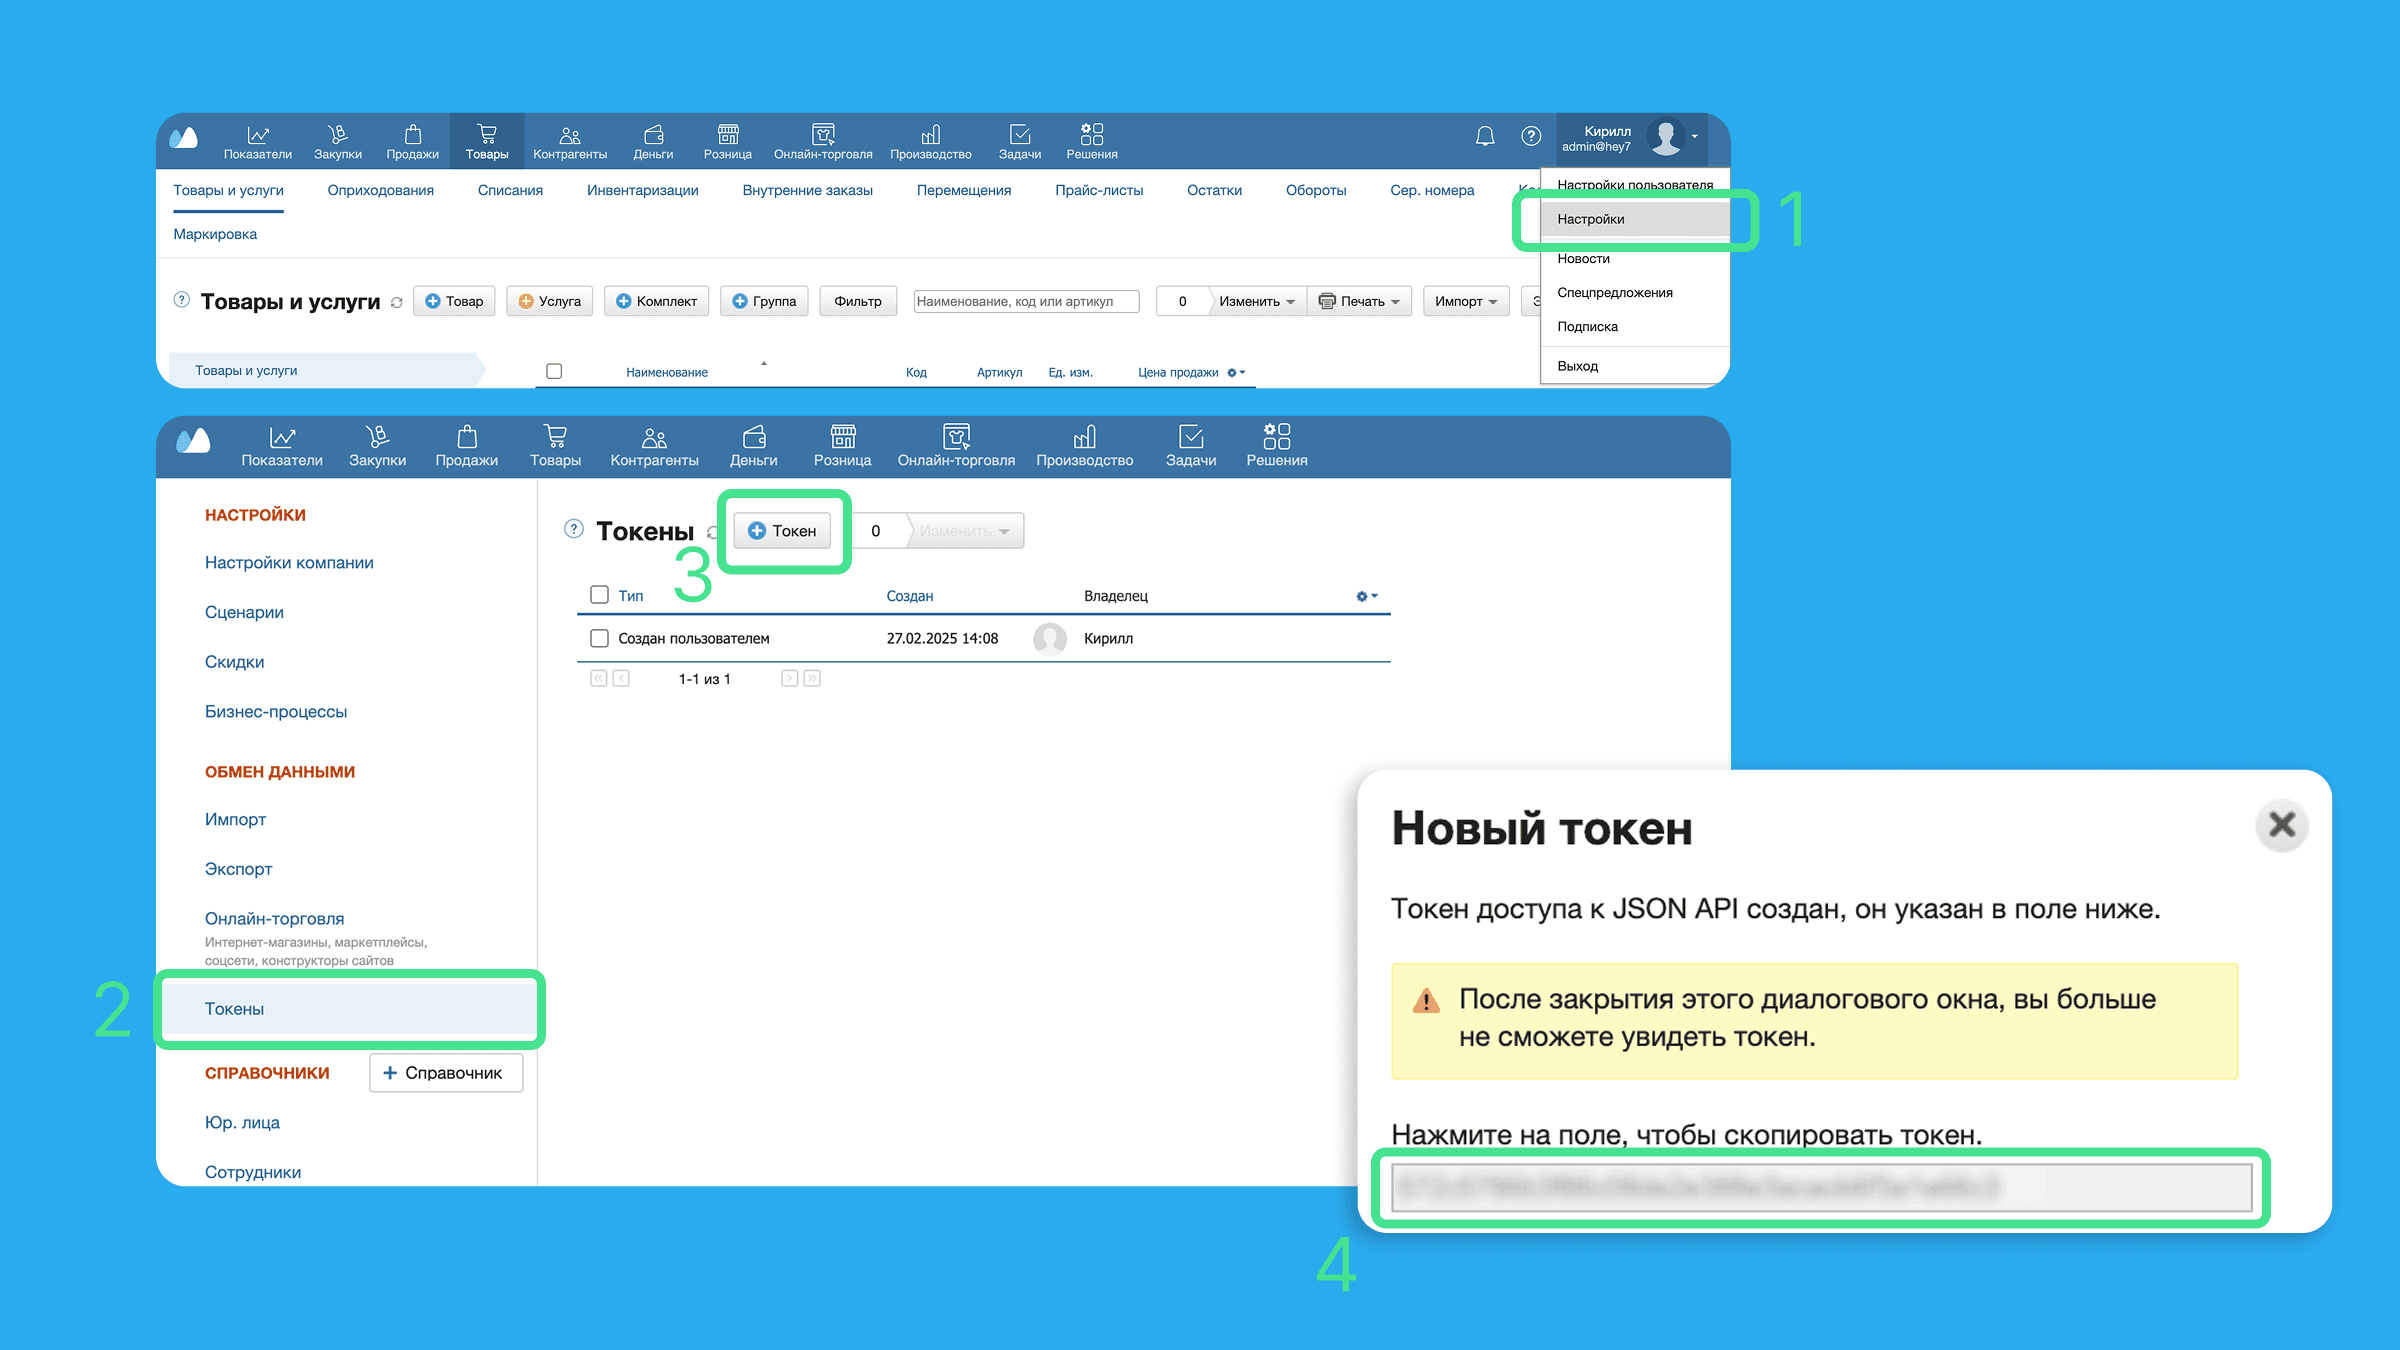Click the Комплект add button
This screenshot has width=2400, height=1350.
pos(656,301)
